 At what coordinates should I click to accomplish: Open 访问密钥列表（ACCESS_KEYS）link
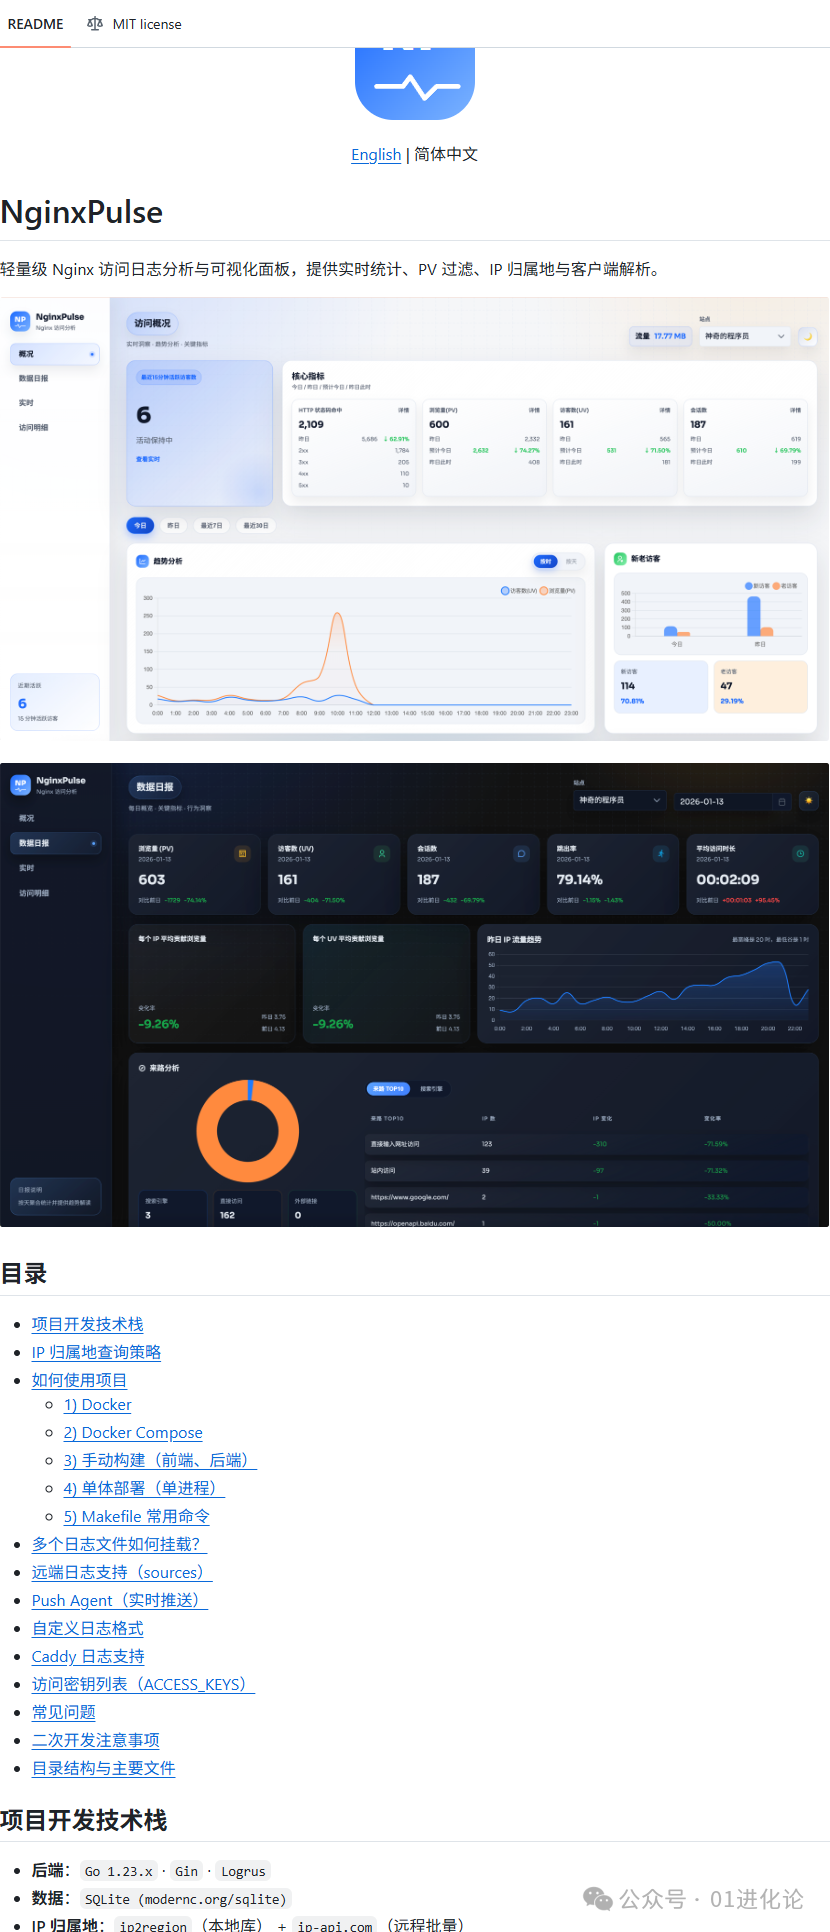coord(144,1684)
